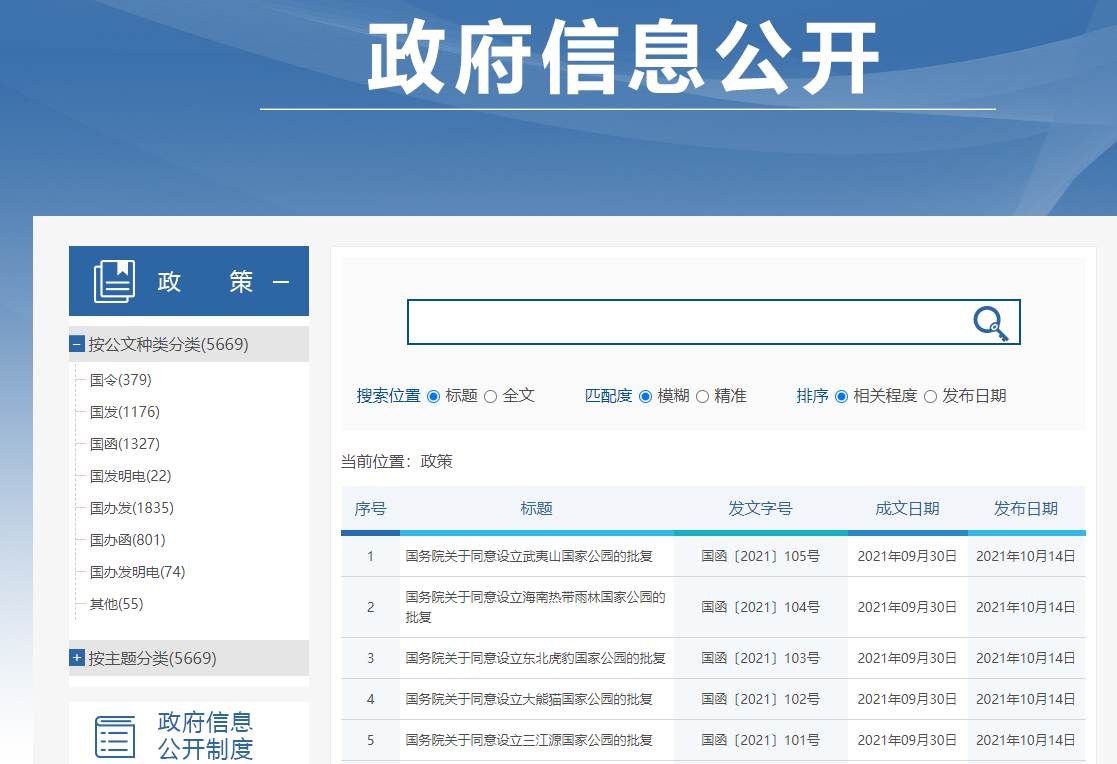The image size is (1117, 764).
Task: Click the search magnifier icon
Action: [x=990, y=322]
